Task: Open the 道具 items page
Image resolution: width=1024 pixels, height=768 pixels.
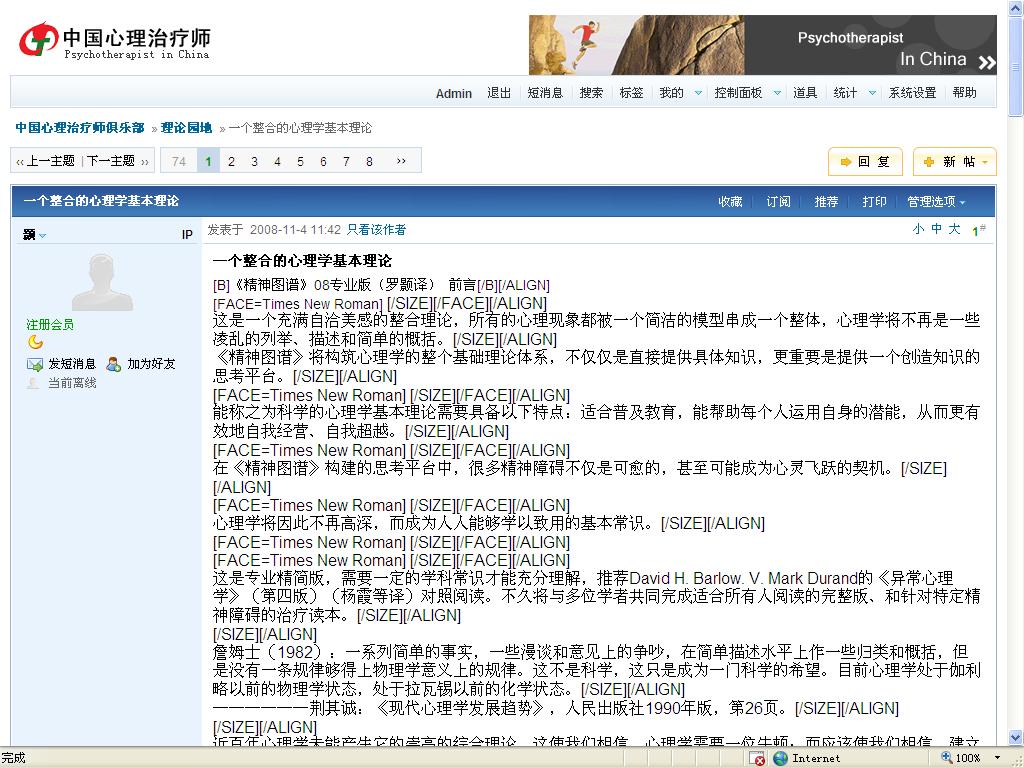Action: [x=805, y=93]
